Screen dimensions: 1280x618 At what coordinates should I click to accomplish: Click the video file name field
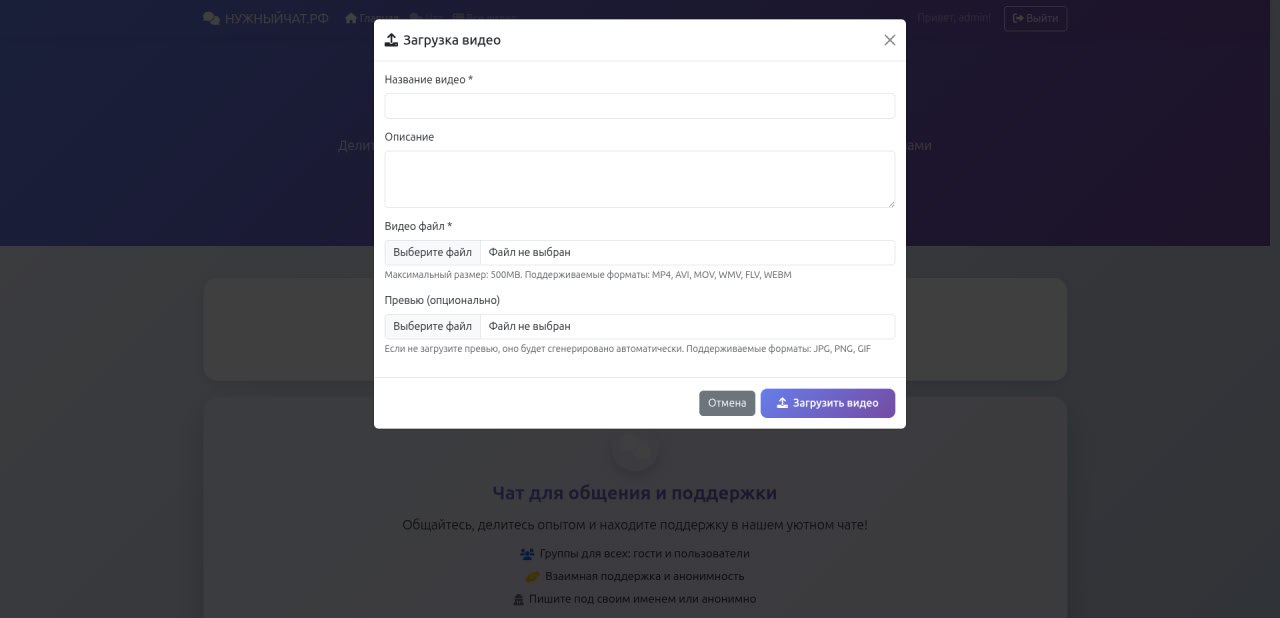[x=687, y=253]
